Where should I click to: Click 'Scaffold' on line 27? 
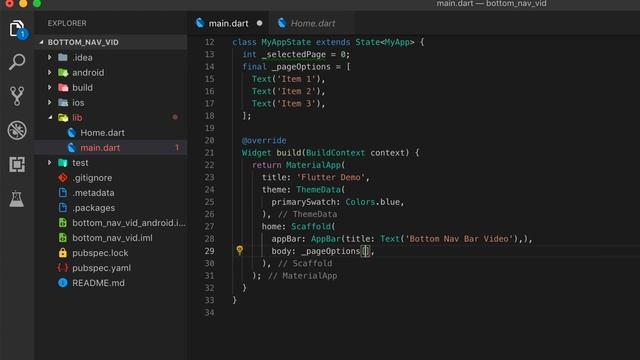(x=311, y=226)
